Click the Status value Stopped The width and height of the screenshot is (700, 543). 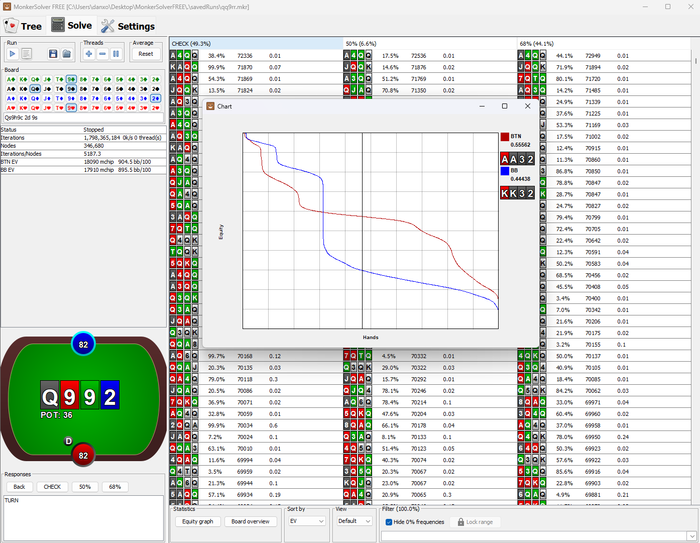(x=93, y=129)
